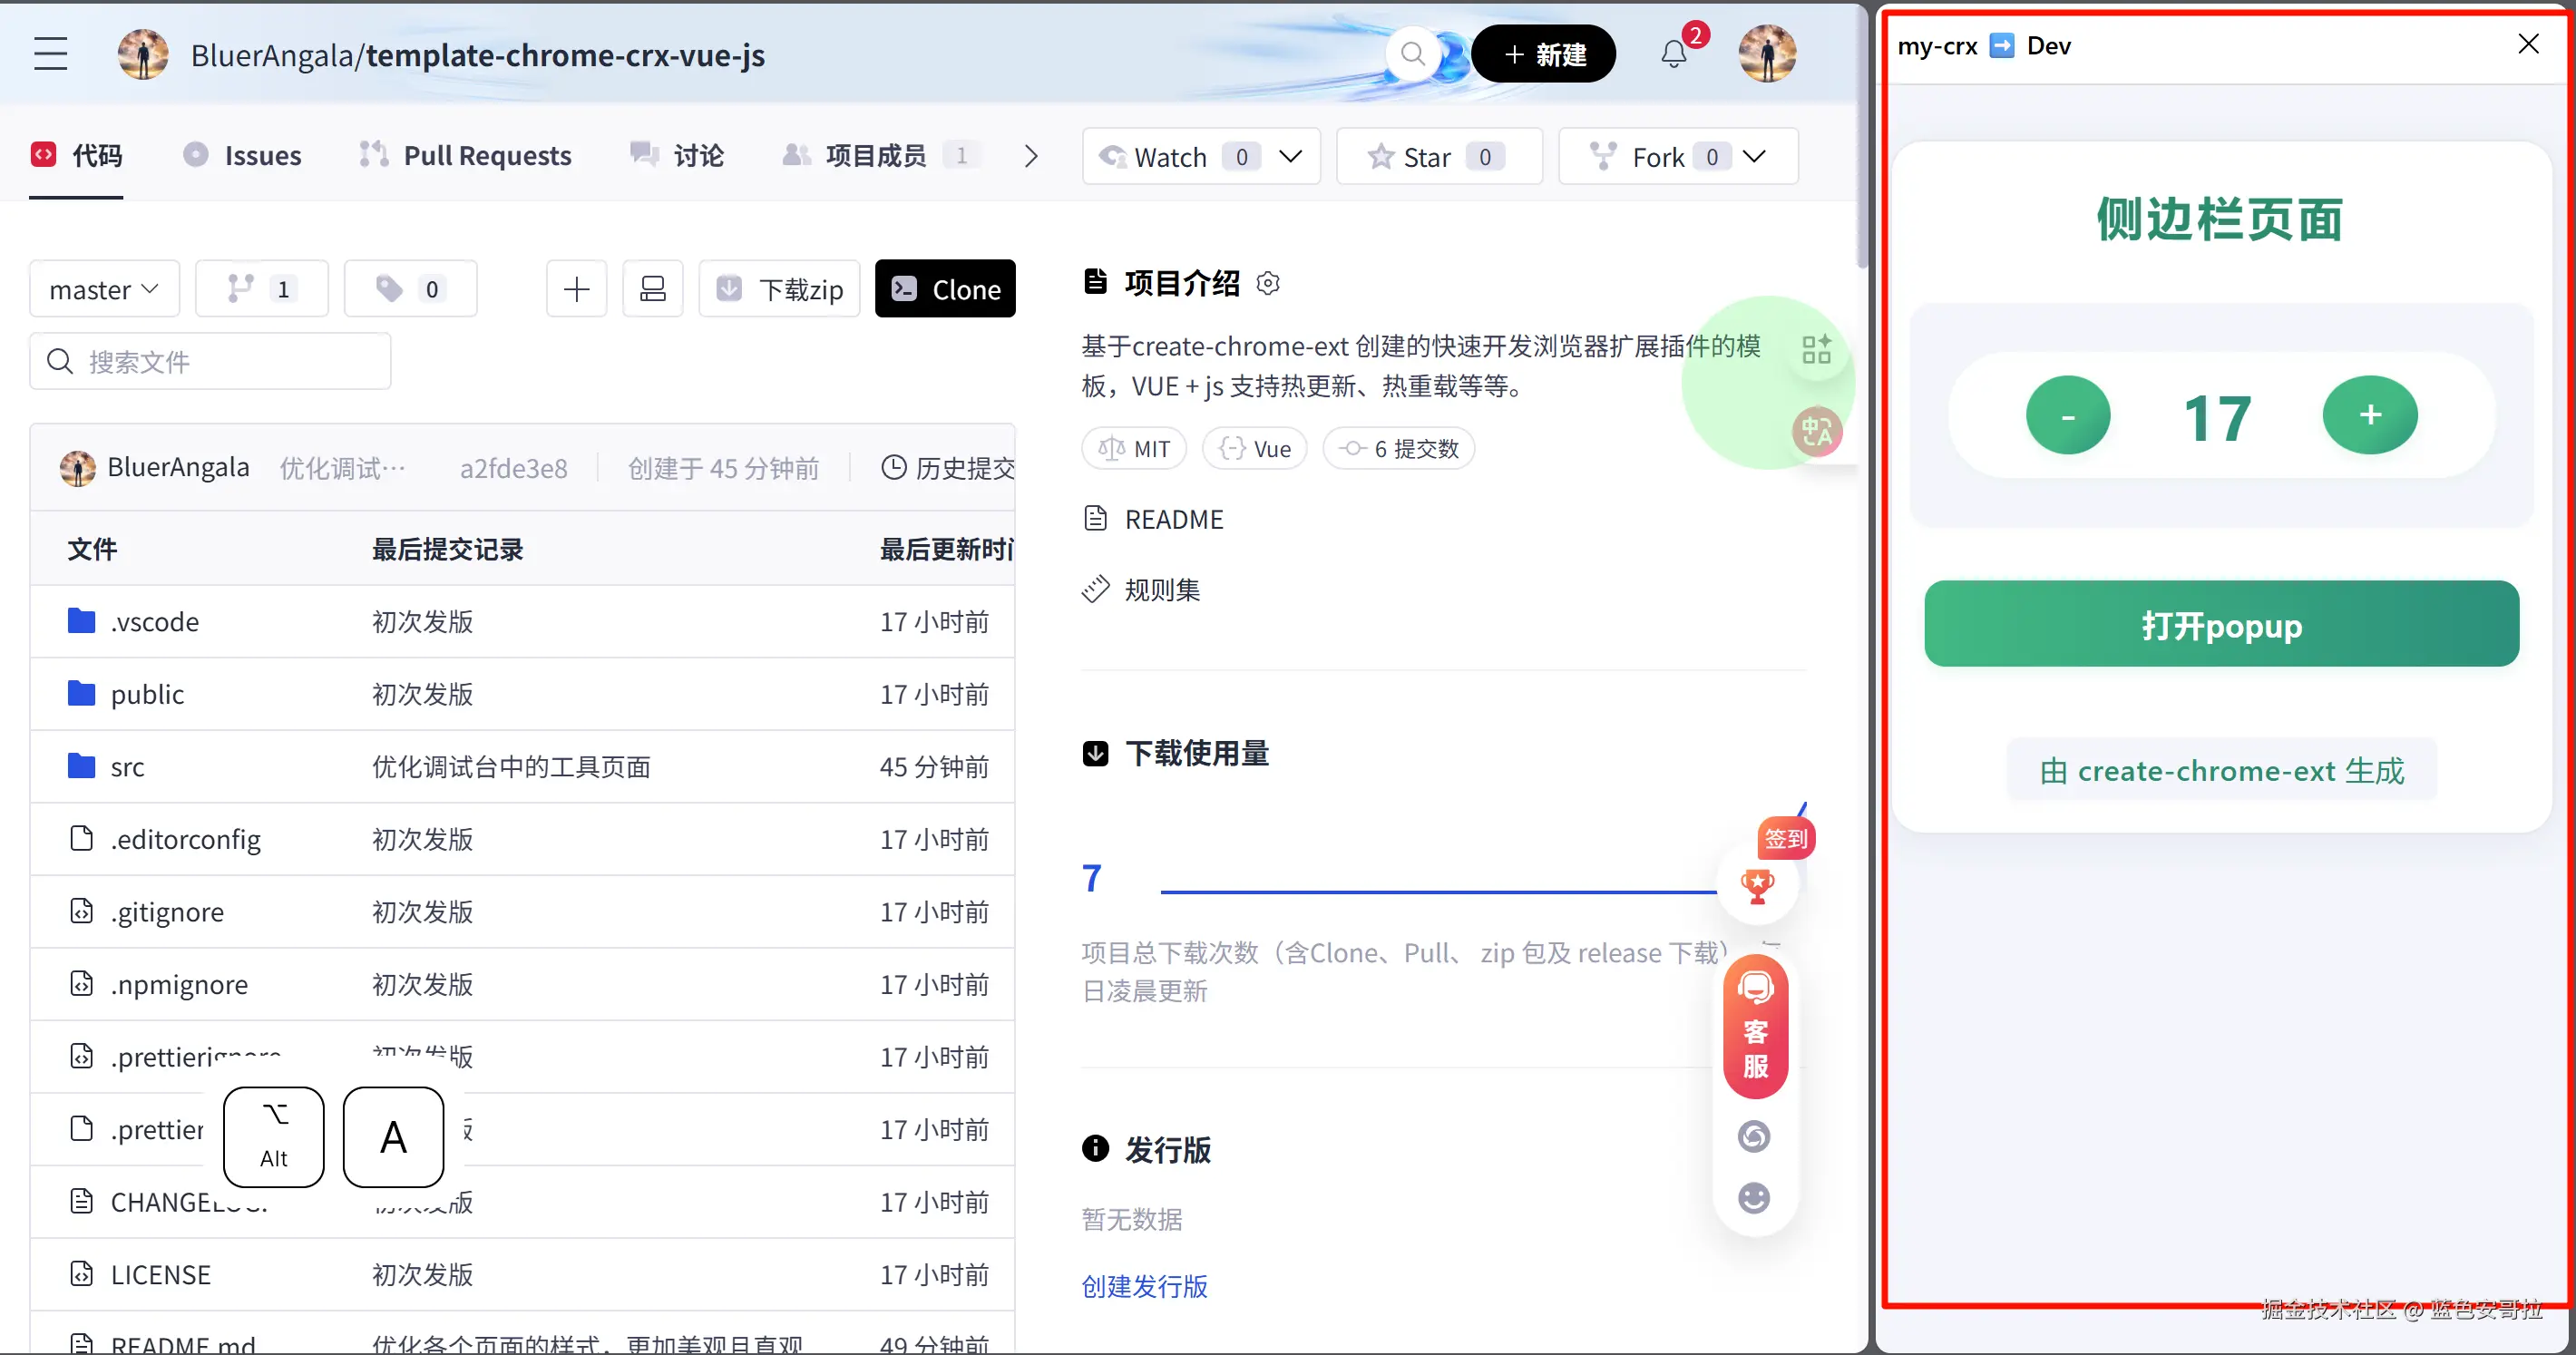Decrease counter with minus button
Screen dimensions: 2576x1355
click(x=2067, y=416)
